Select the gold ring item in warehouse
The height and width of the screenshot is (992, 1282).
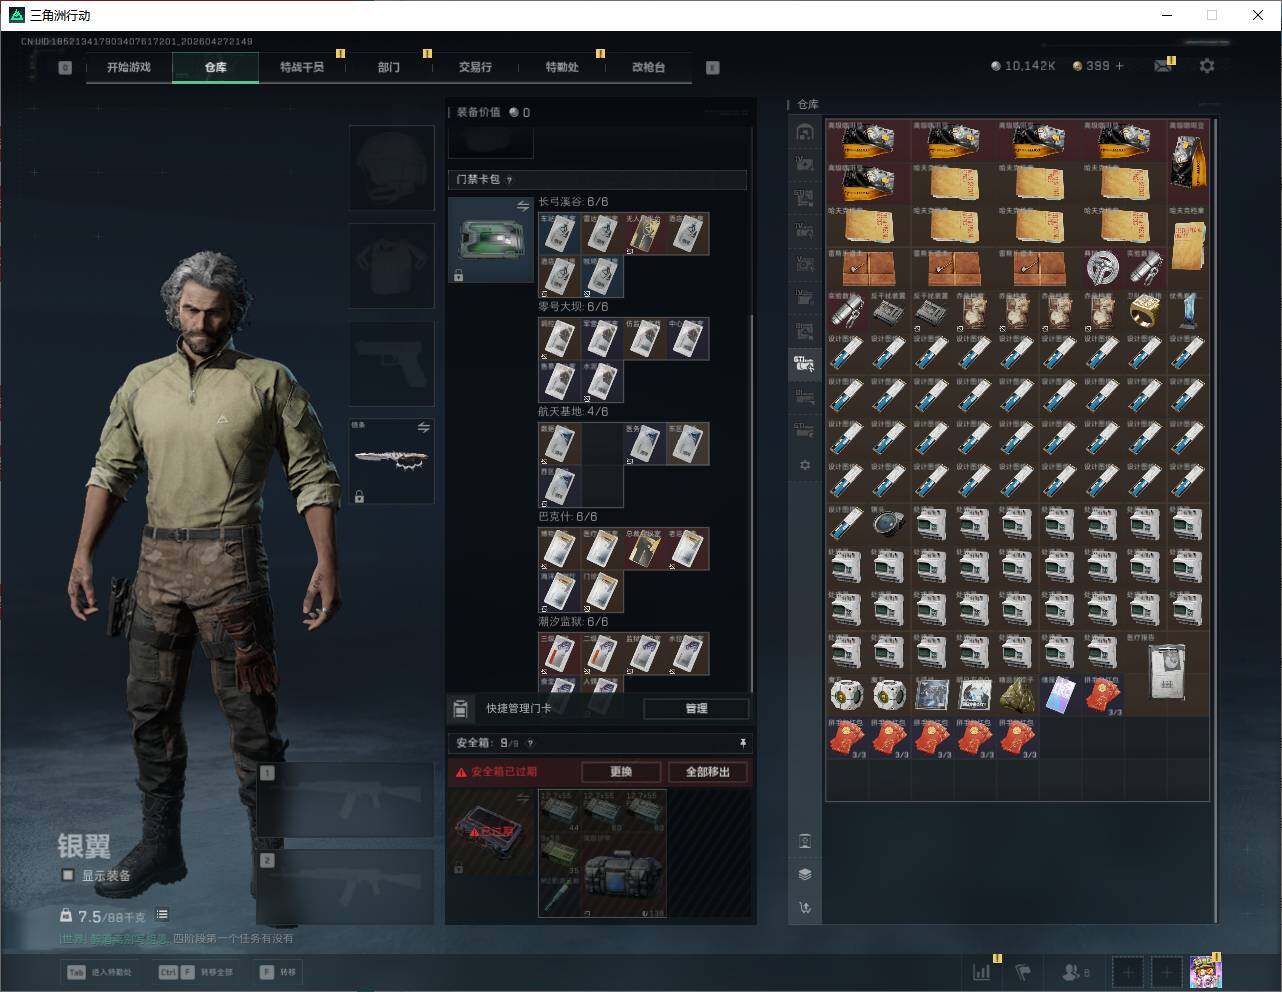pos(1145,312)
